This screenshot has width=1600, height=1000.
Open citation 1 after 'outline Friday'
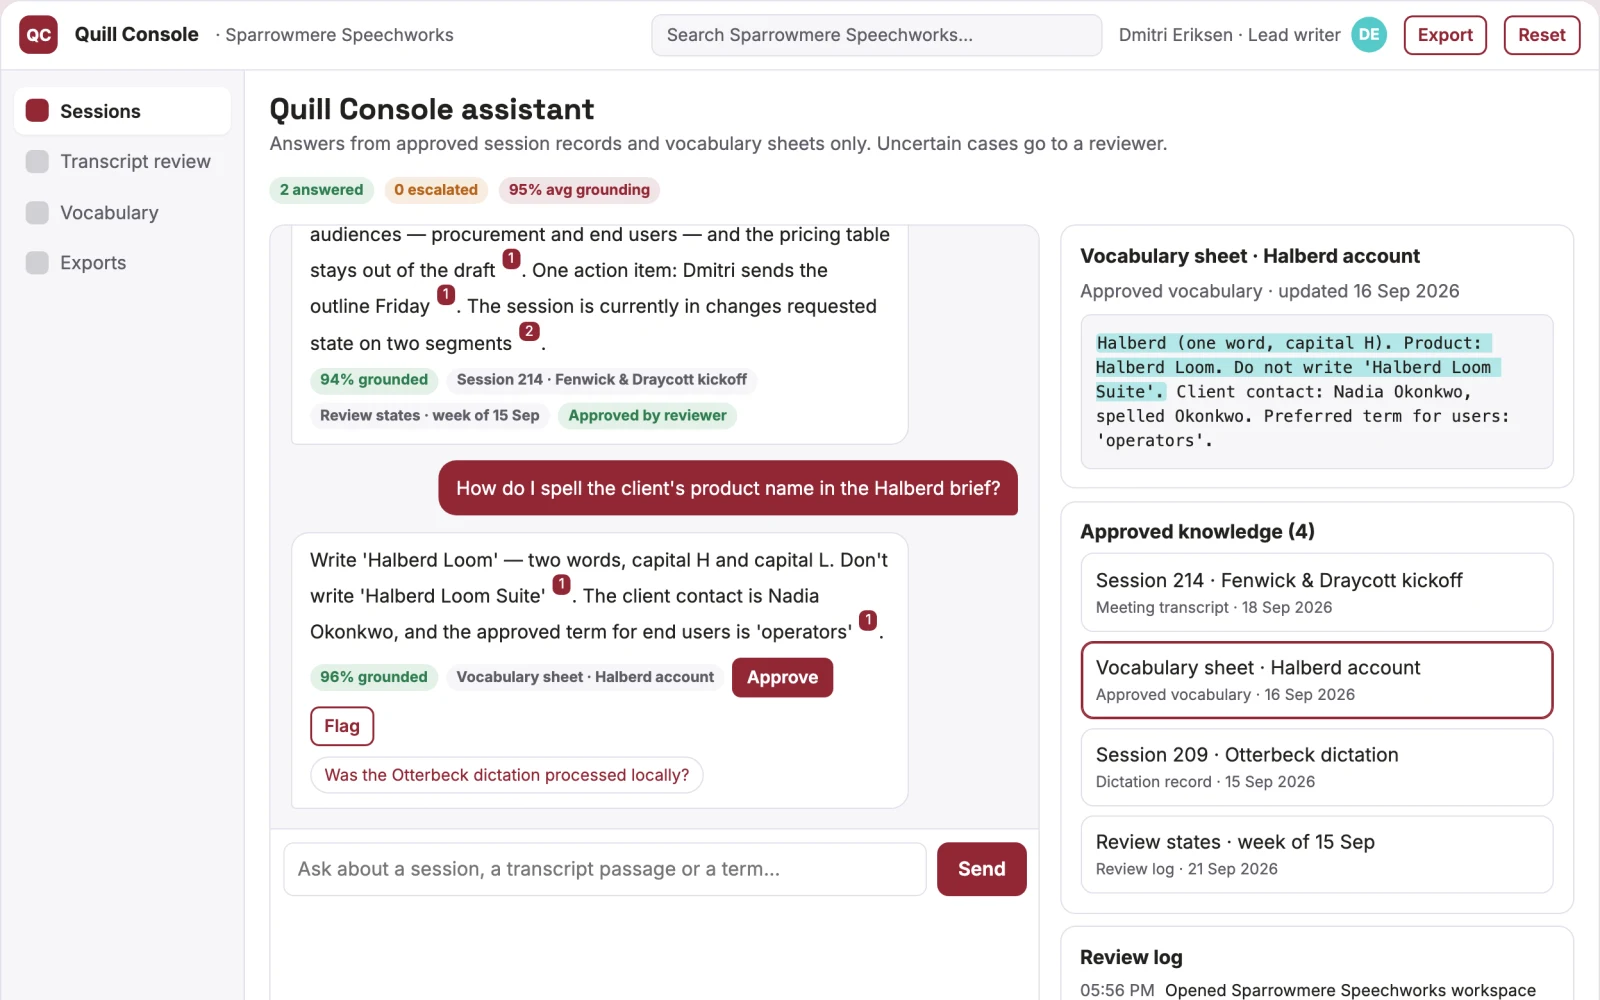446,295
